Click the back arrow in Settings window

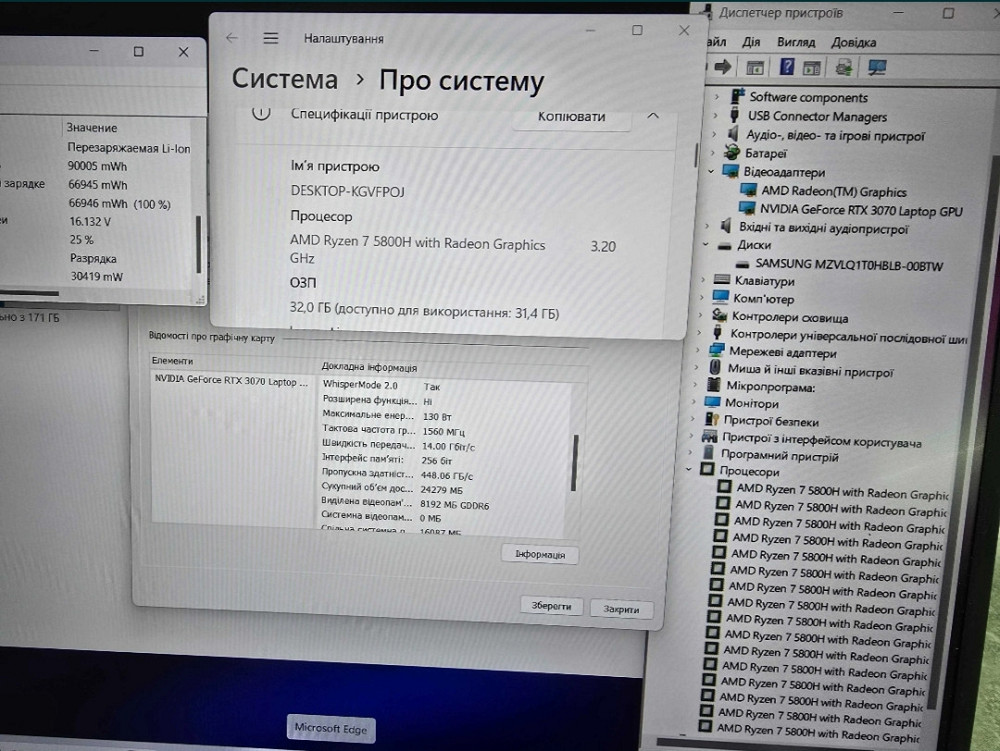point(232,38)
